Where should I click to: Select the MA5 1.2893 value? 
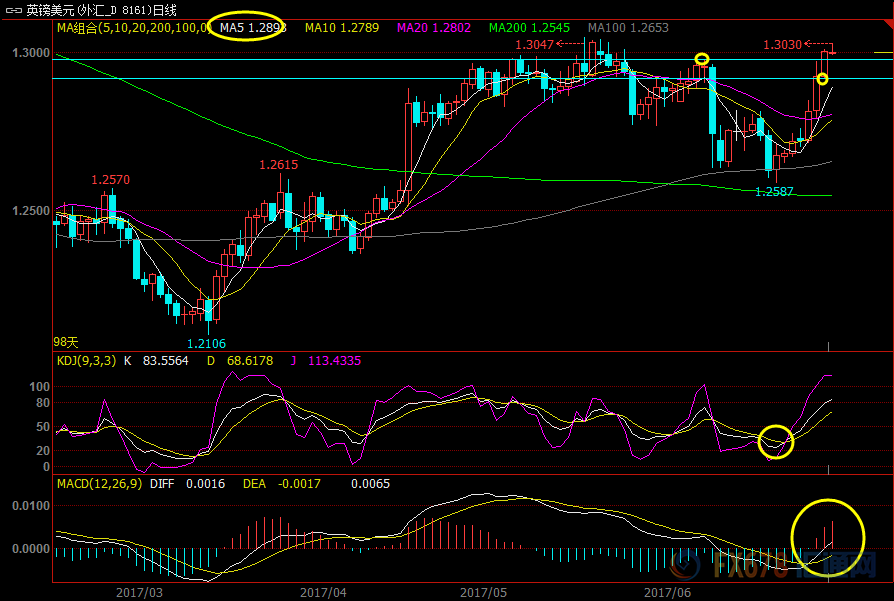pos(253,27)
